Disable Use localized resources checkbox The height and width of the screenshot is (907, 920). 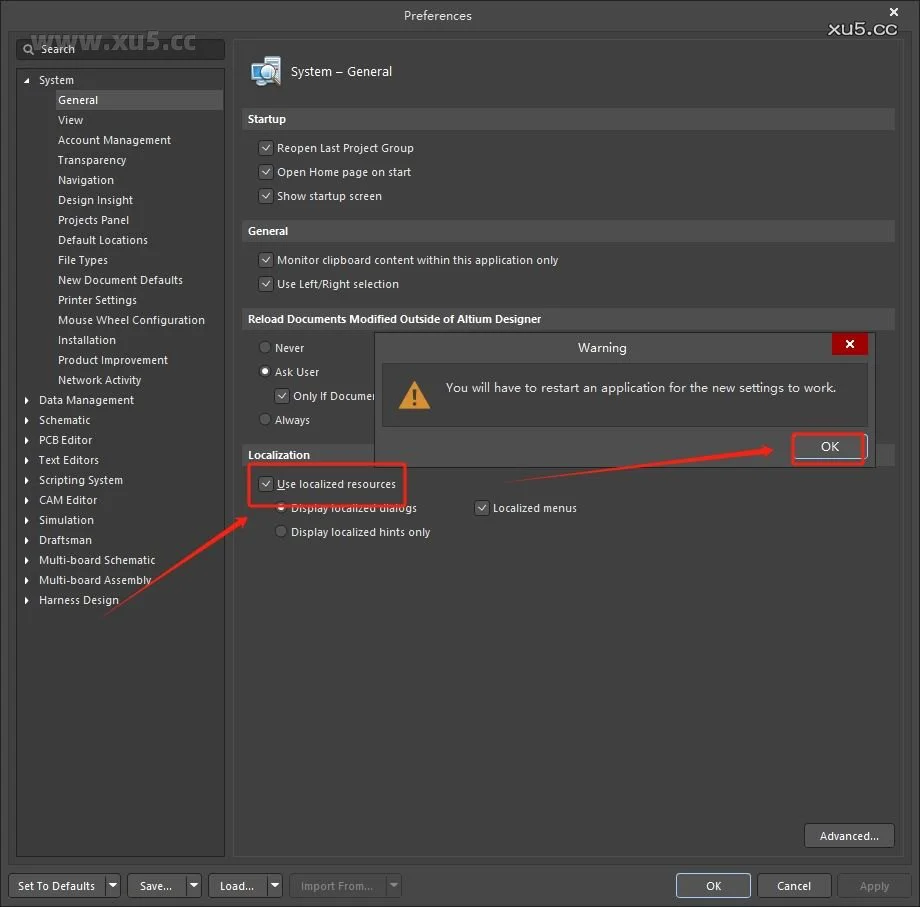click(266, 484)
